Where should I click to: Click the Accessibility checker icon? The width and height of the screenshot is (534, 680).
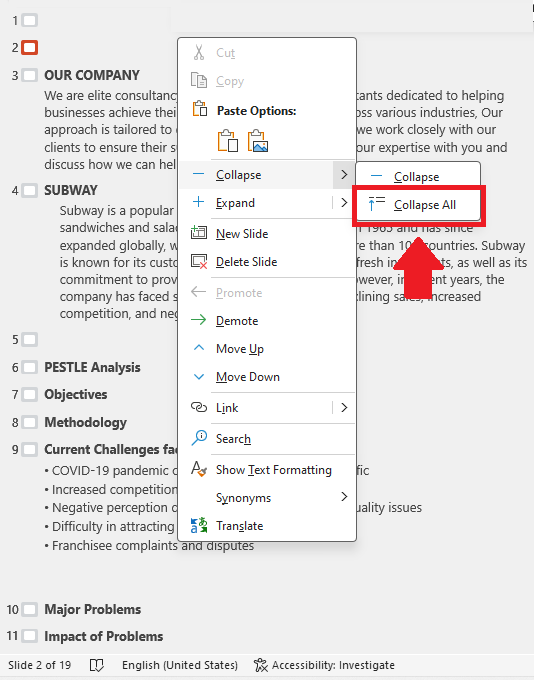coord(261,665)
